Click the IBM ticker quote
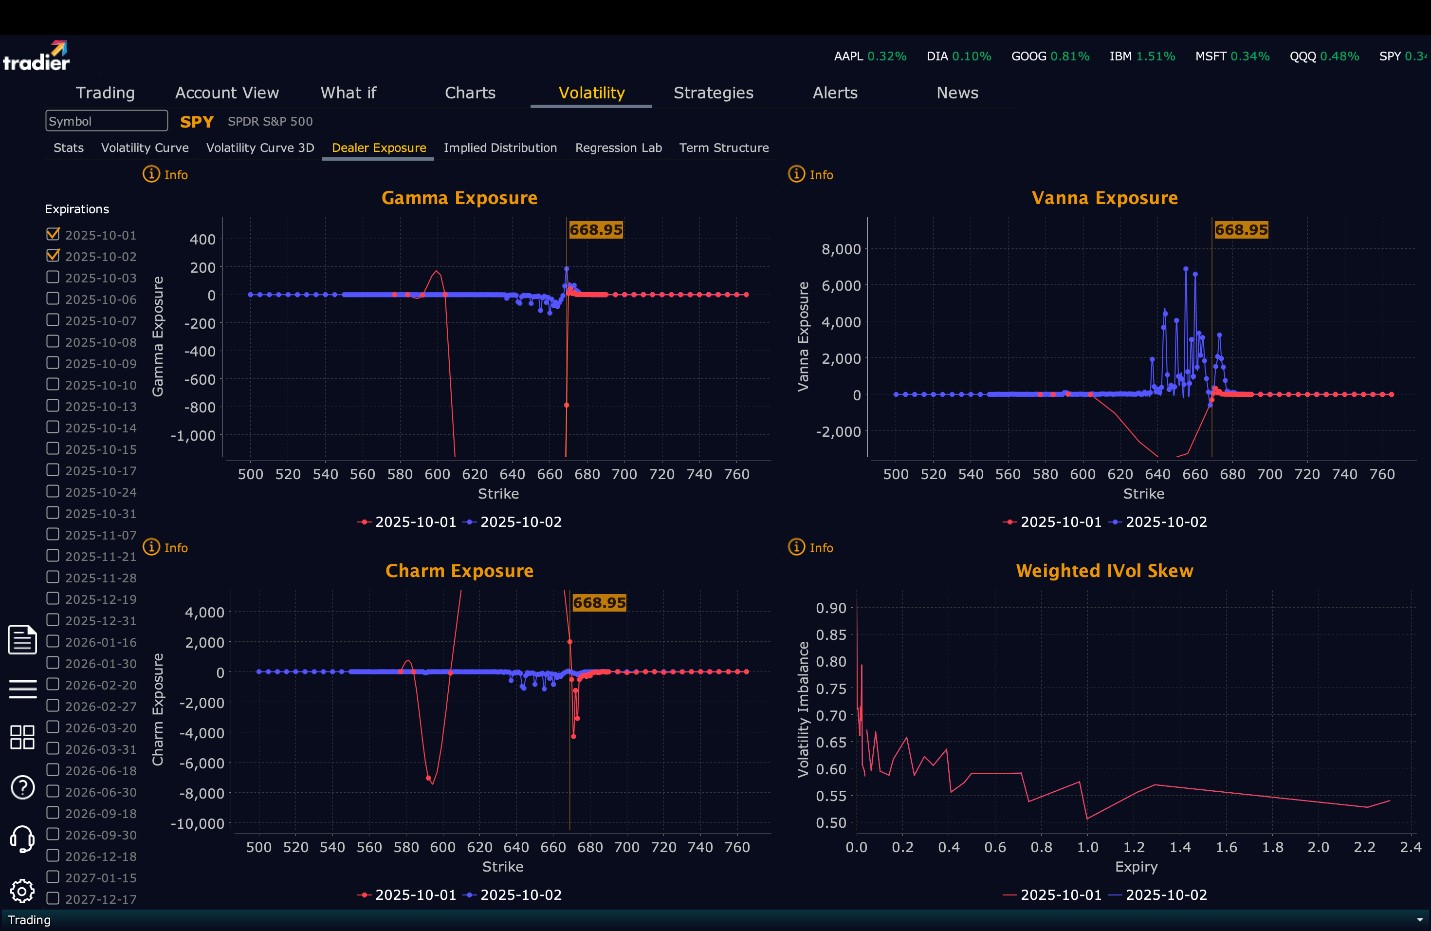The image size is (1431, 931). (x=1142, y=57)
